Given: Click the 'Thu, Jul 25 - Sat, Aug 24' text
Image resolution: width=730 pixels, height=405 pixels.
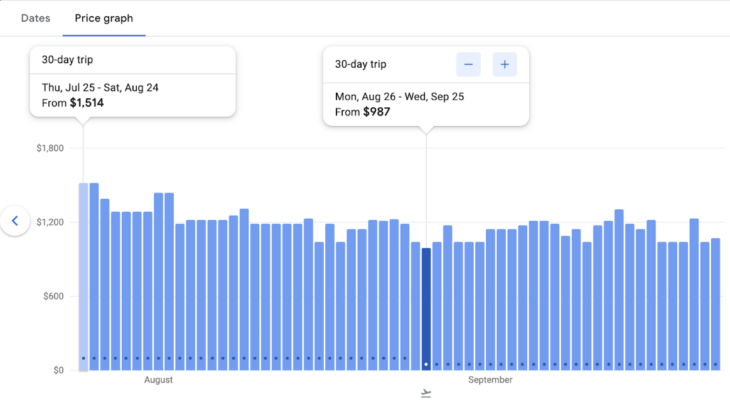Looking at the screenshot, I should pyautogui.click(x=100, y=88).
